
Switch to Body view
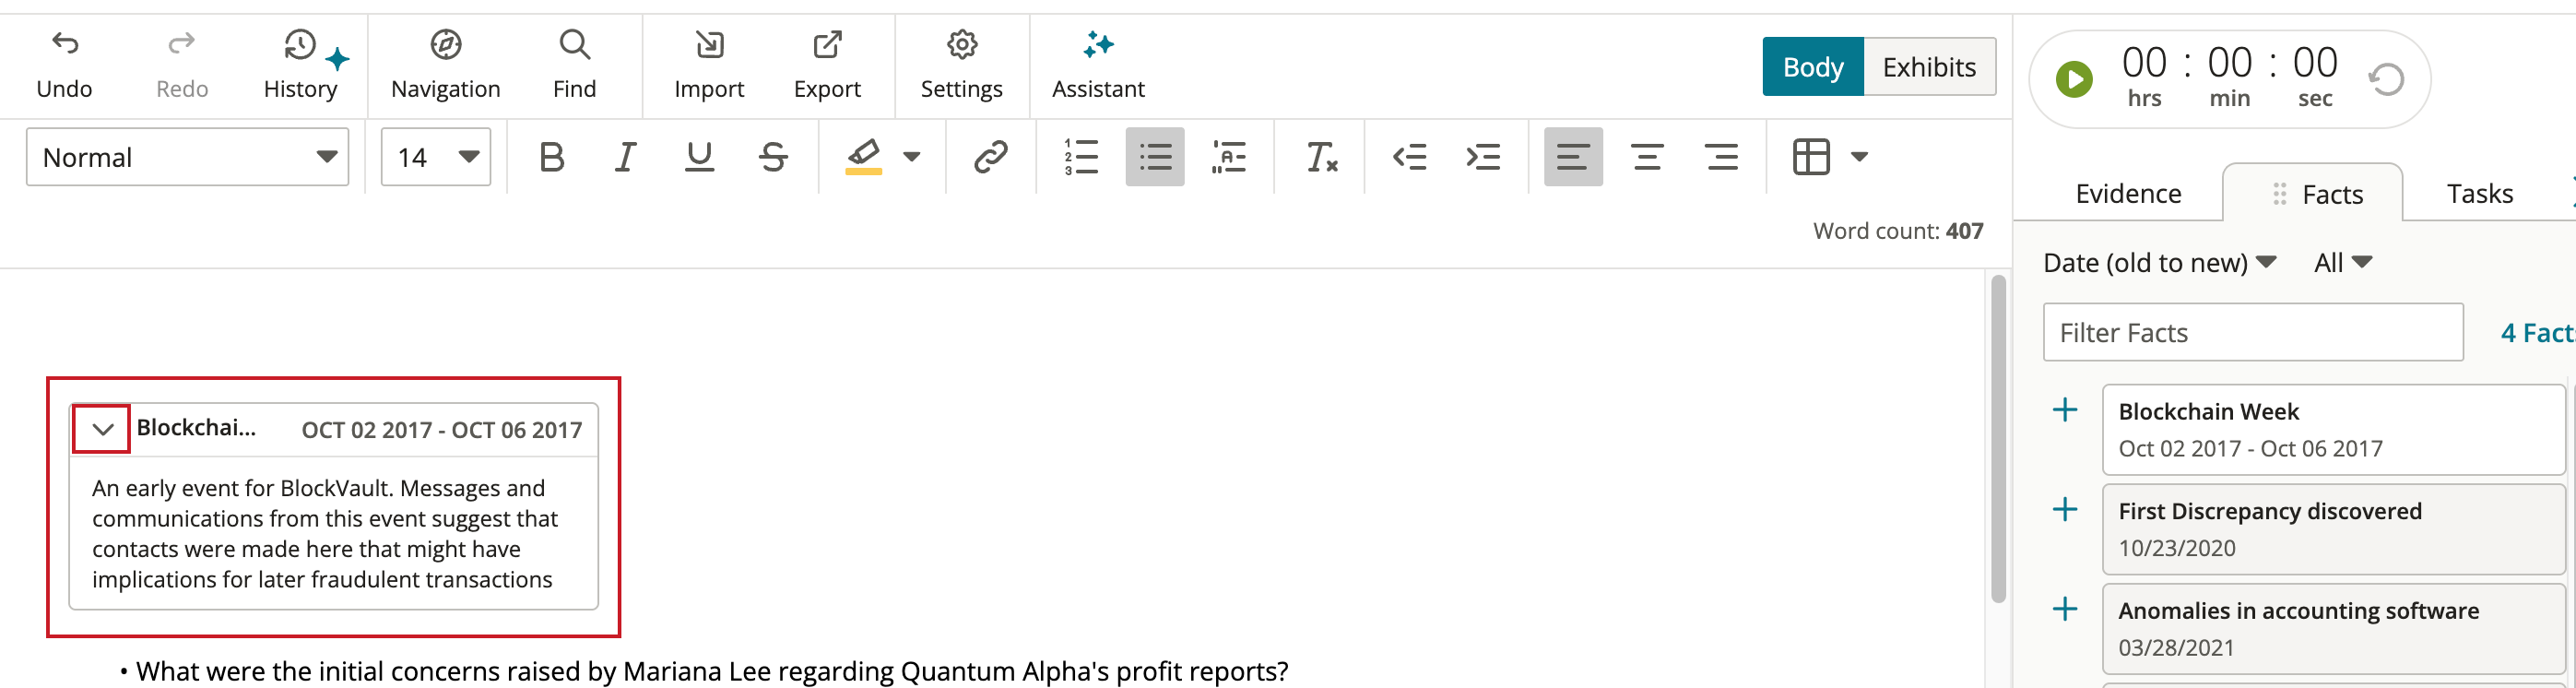[x=1813, y=67]
